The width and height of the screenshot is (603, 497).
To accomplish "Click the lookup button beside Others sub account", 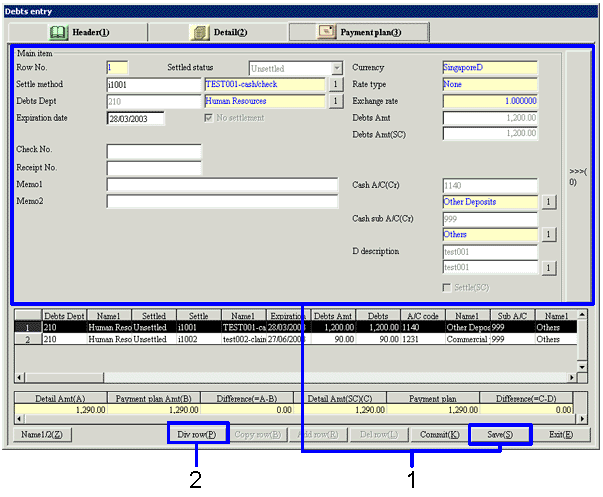I will click(549, 235).
